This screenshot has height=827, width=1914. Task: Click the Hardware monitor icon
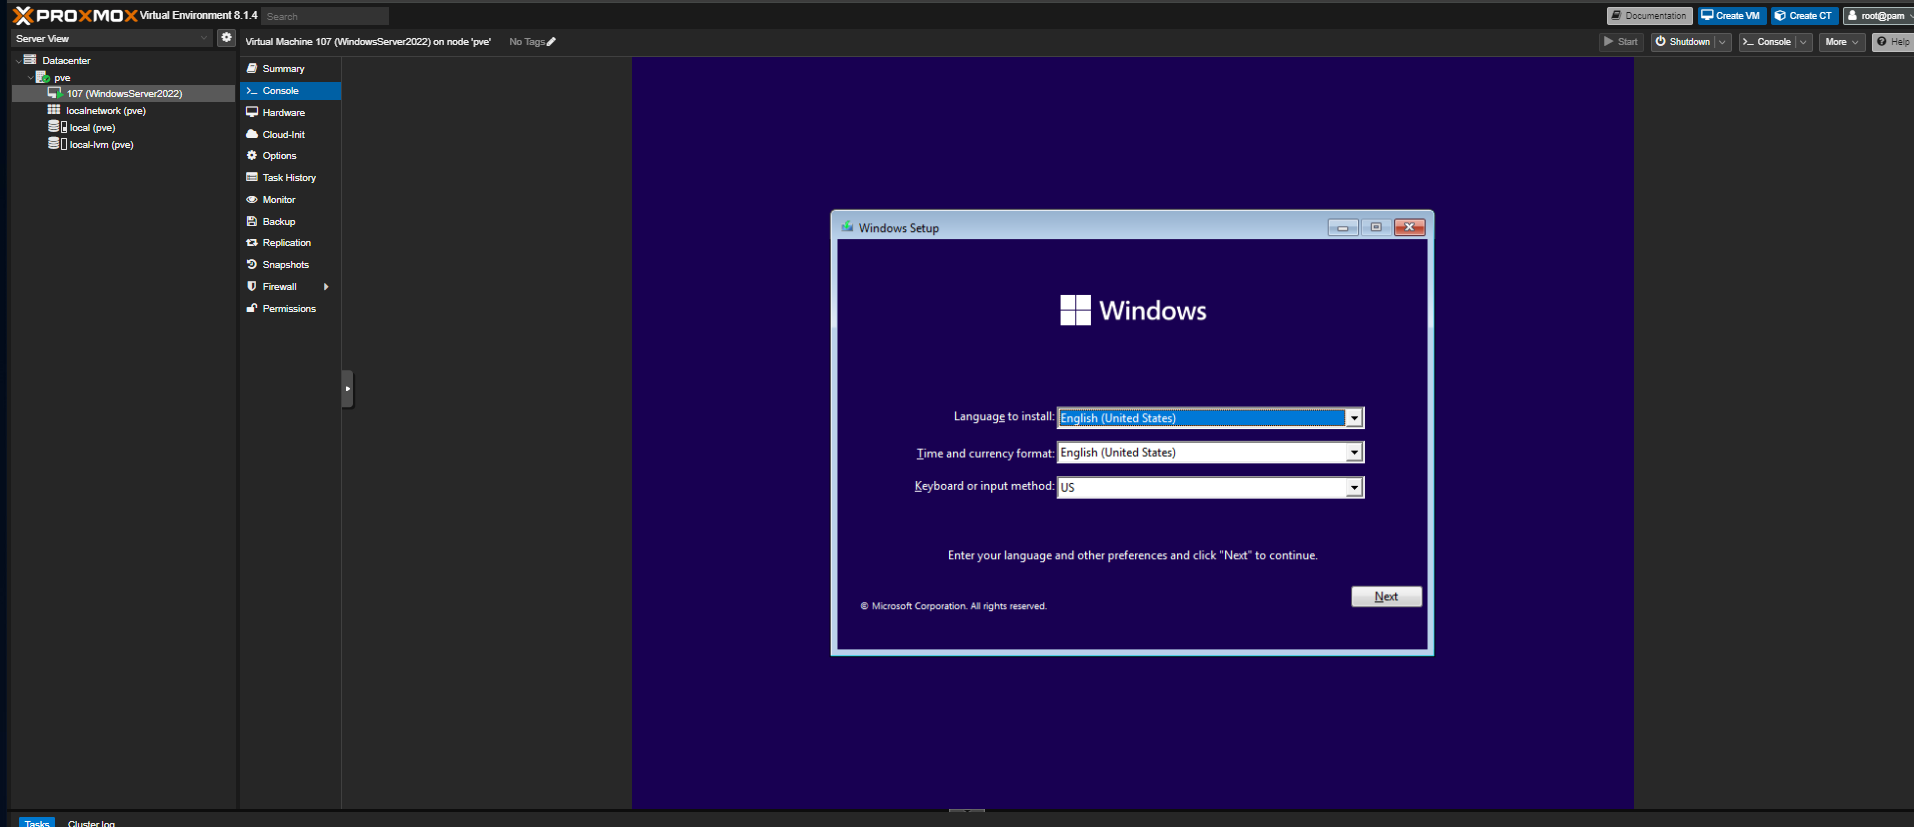click(252, 112)
